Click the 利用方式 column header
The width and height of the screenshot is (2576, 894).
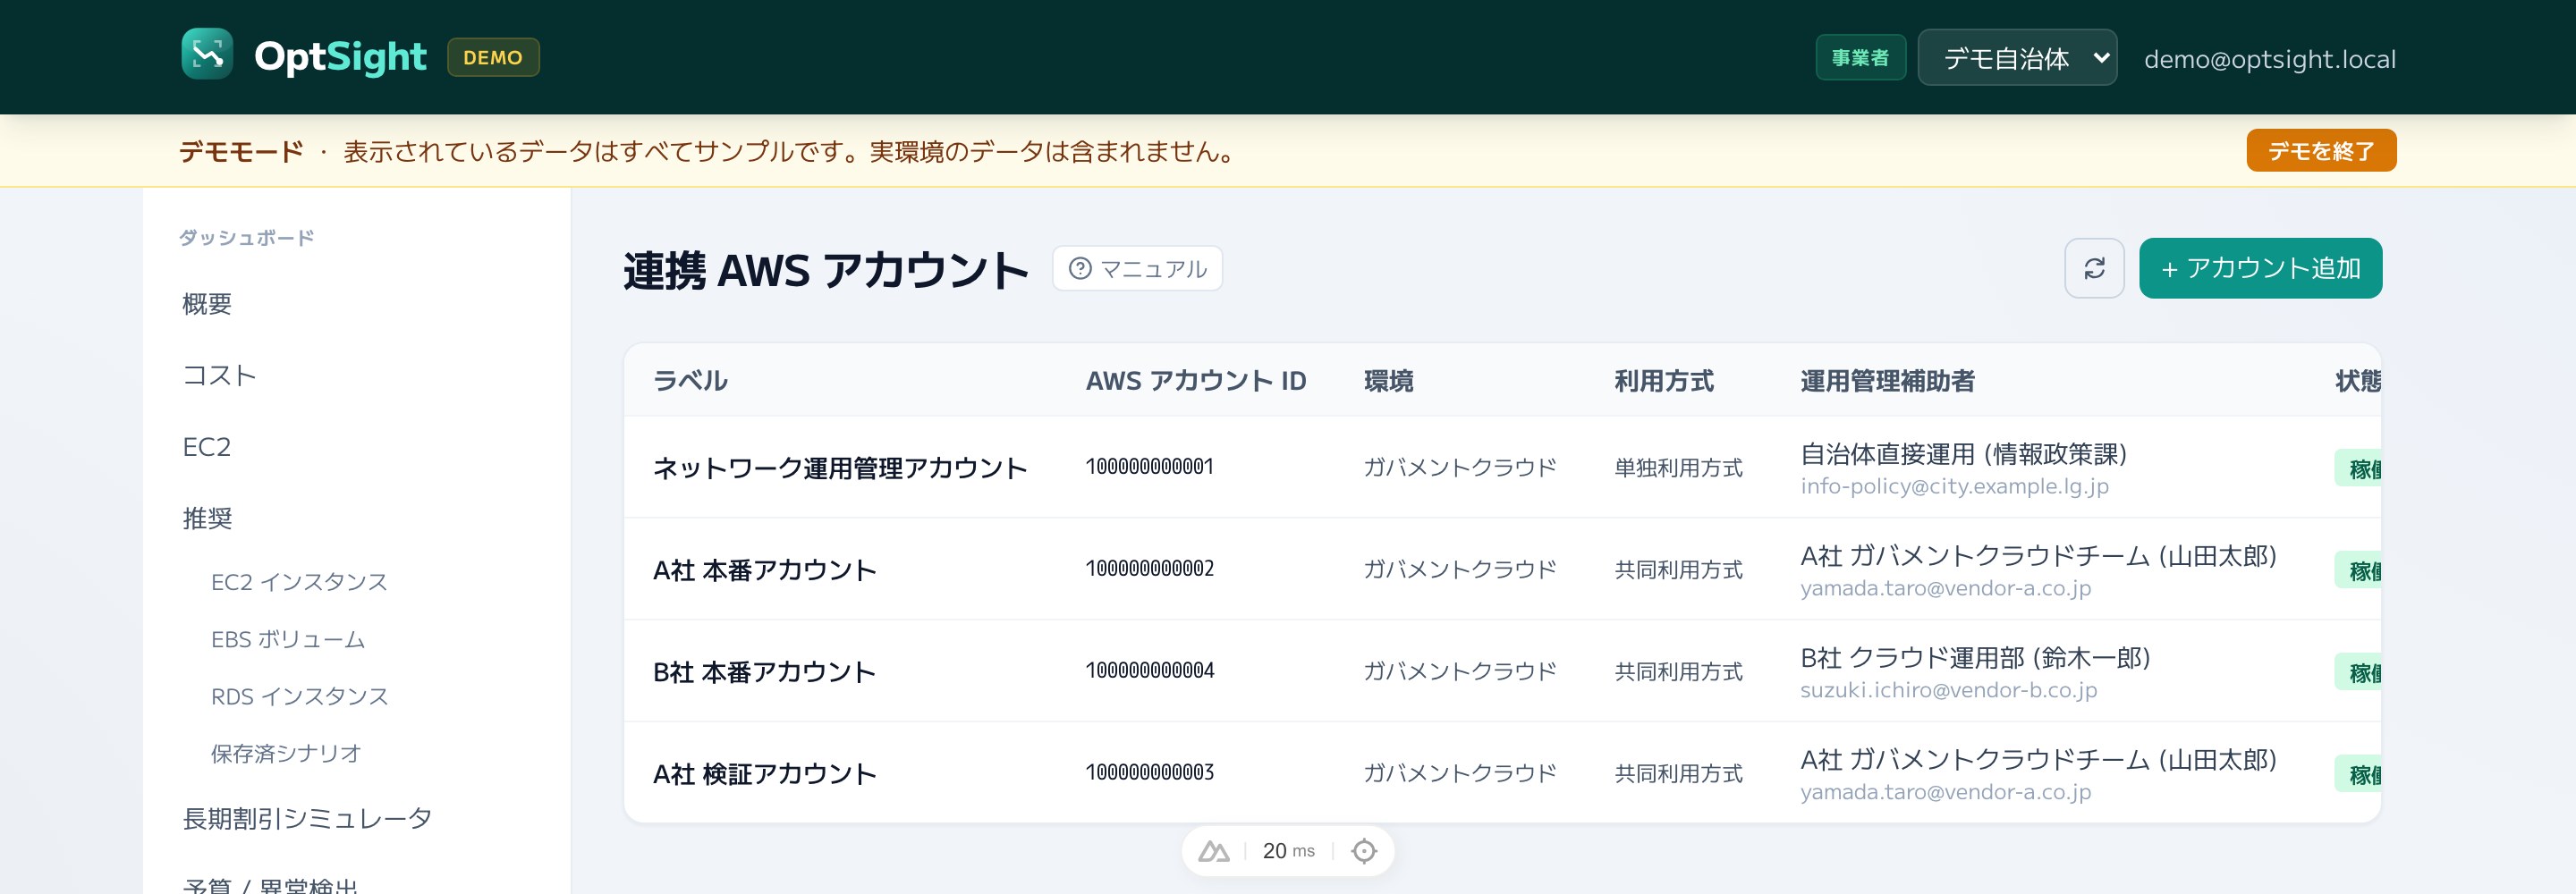pos(1664,381)
